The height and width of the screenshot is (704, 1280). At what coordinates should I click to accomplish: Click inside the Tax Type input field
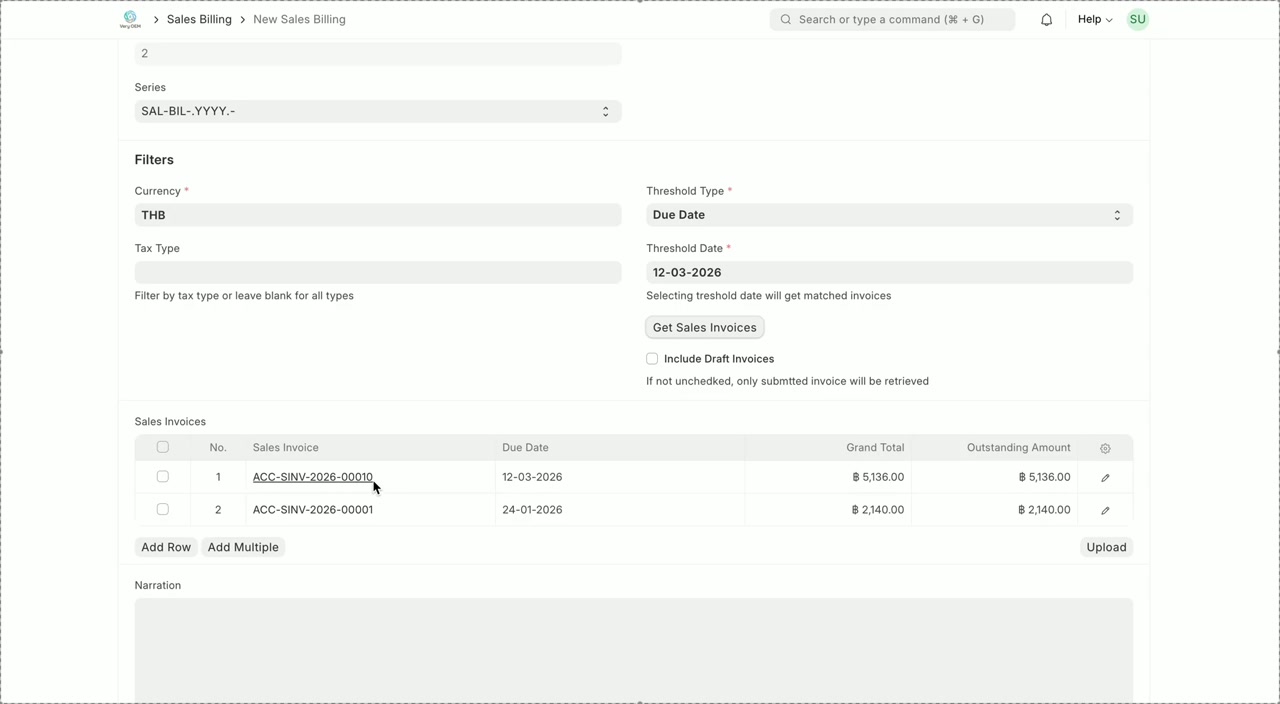(377, 272)
